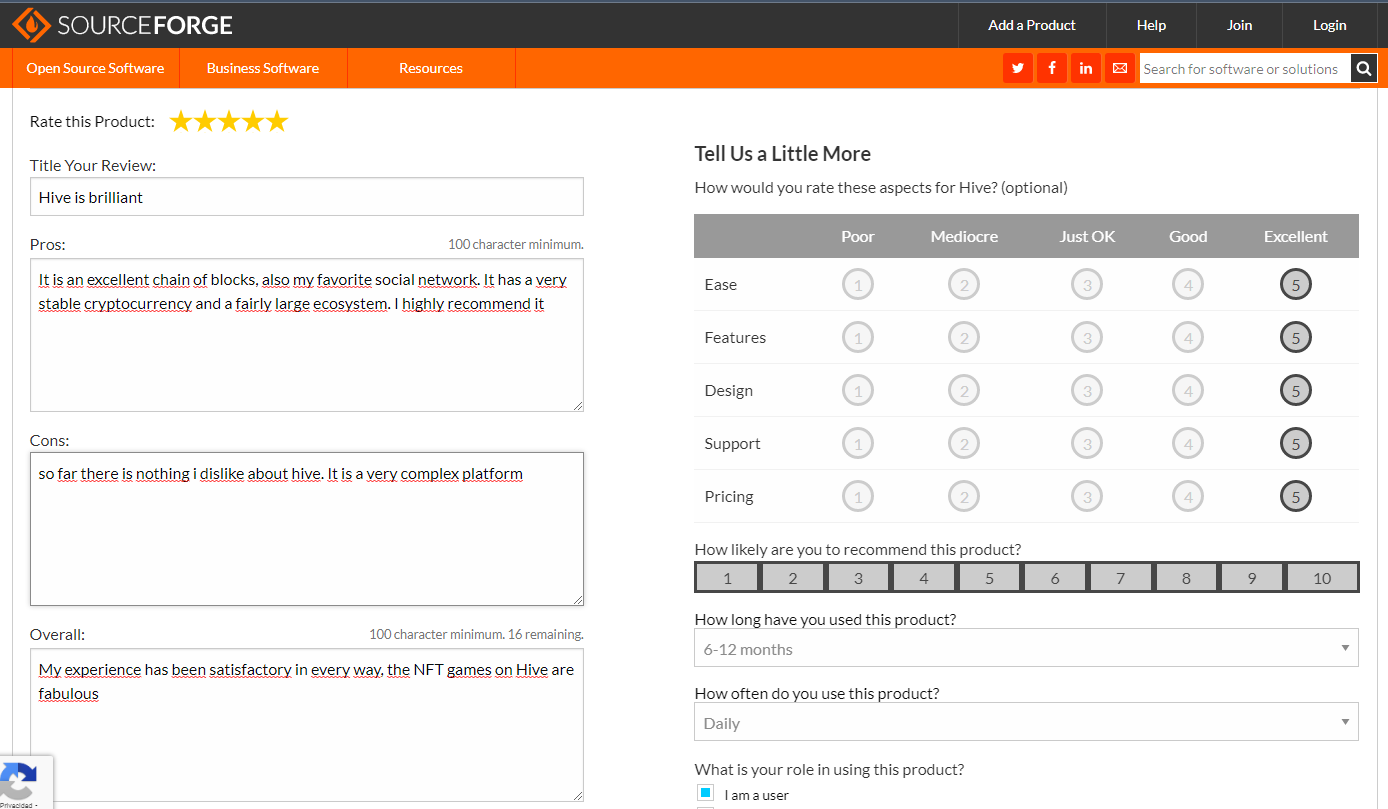The width and height of the screenshot is (1388, 809).
Task: Click the Title Your Review field
Action: [307, 197]
